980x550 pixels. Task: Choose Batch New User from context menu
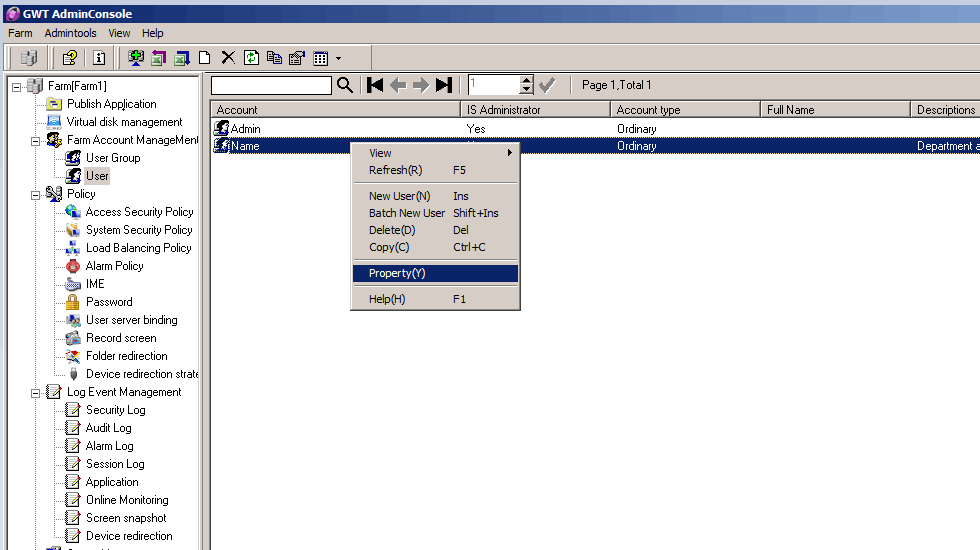[406, 213]
